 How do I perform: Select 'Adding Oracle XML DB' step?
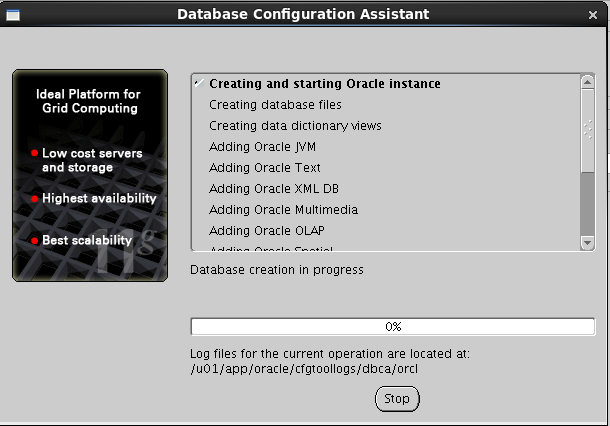coord(274,189)
